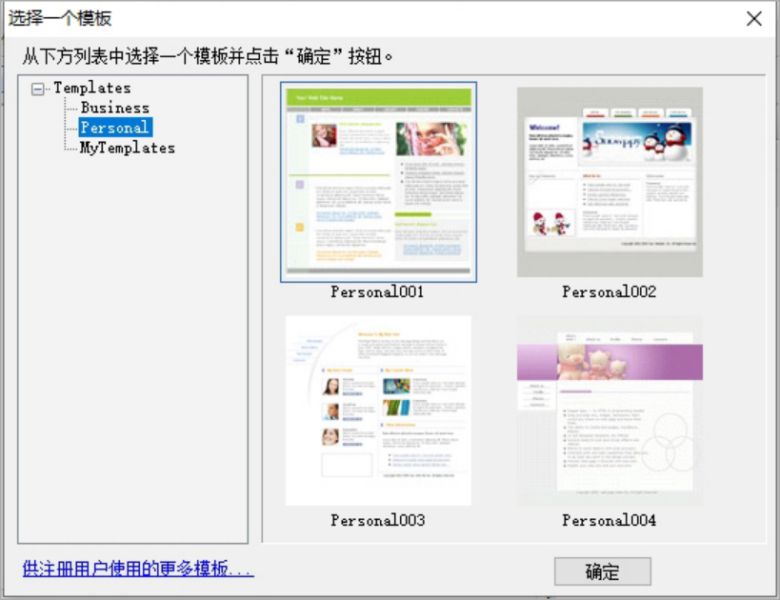Click empty space below MyTemplates in tree panel
Screen dimensions: 780x600
pyautogui.click(x=132, y=350)
